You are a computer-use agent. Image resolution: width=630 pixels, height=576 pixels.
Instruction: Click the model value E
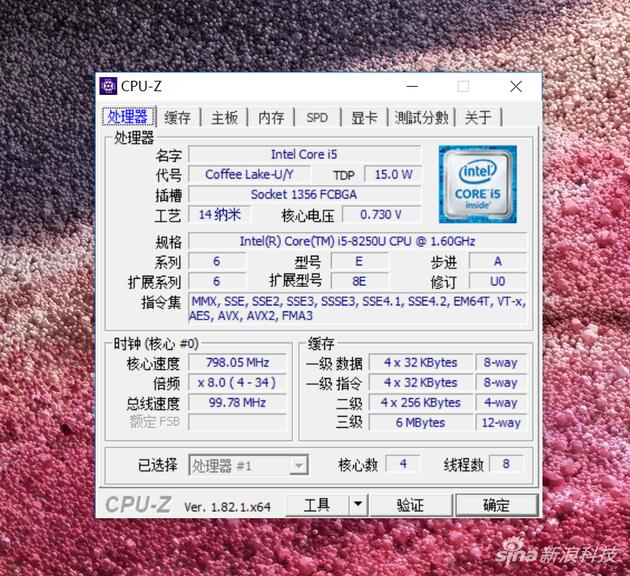359,261
